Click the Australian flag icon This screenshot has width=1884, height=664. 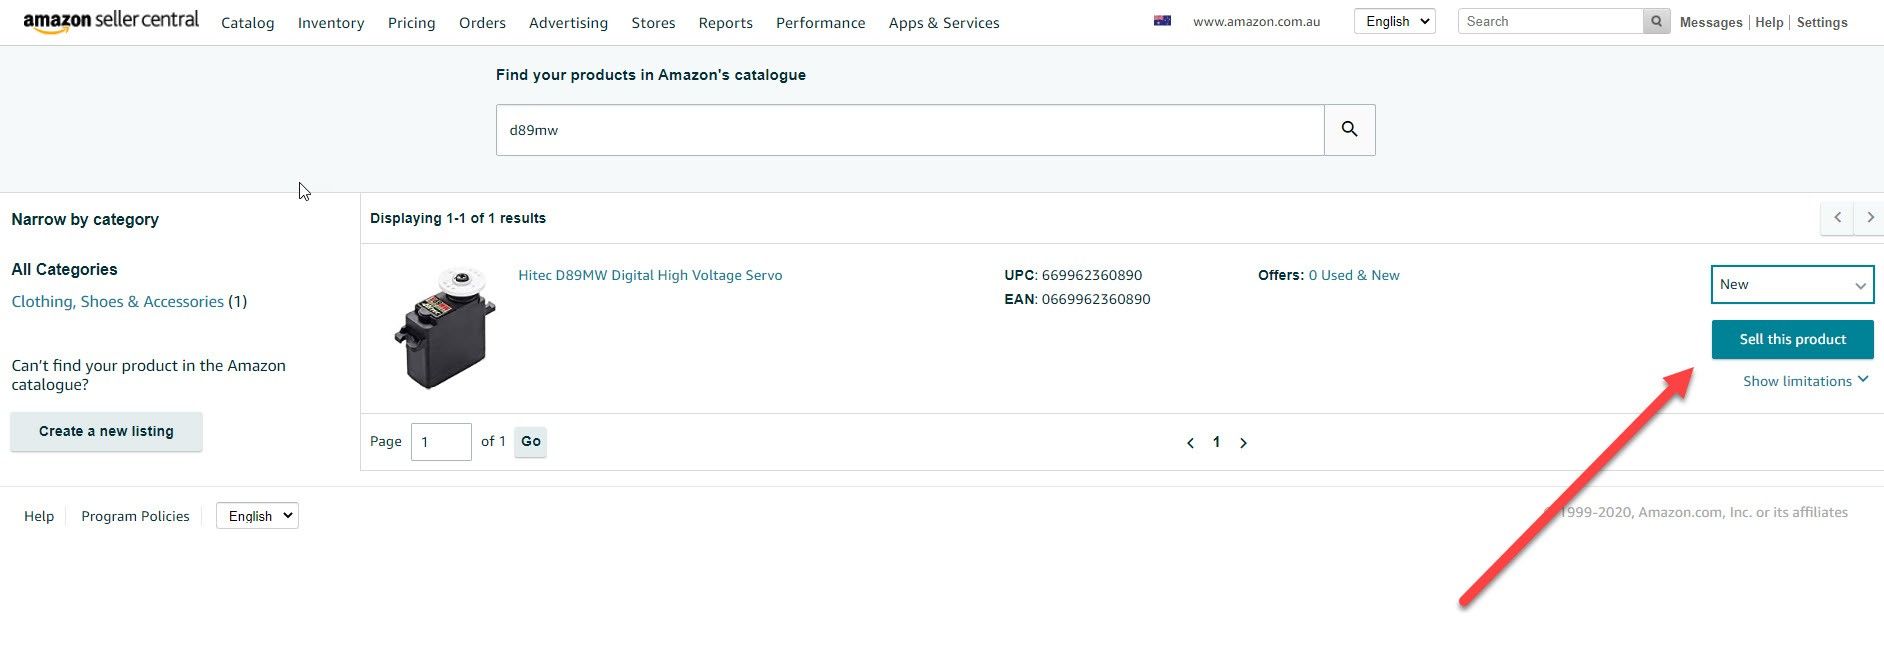1162,21
